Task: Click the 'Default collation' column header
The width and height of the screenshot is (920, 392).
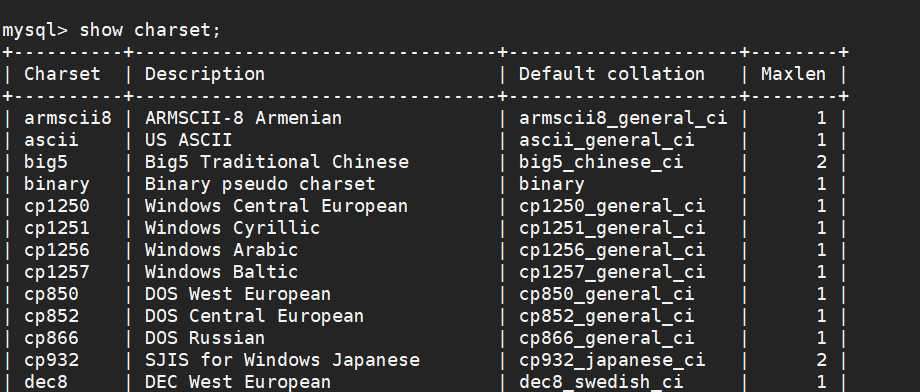Action: point(612,74)
